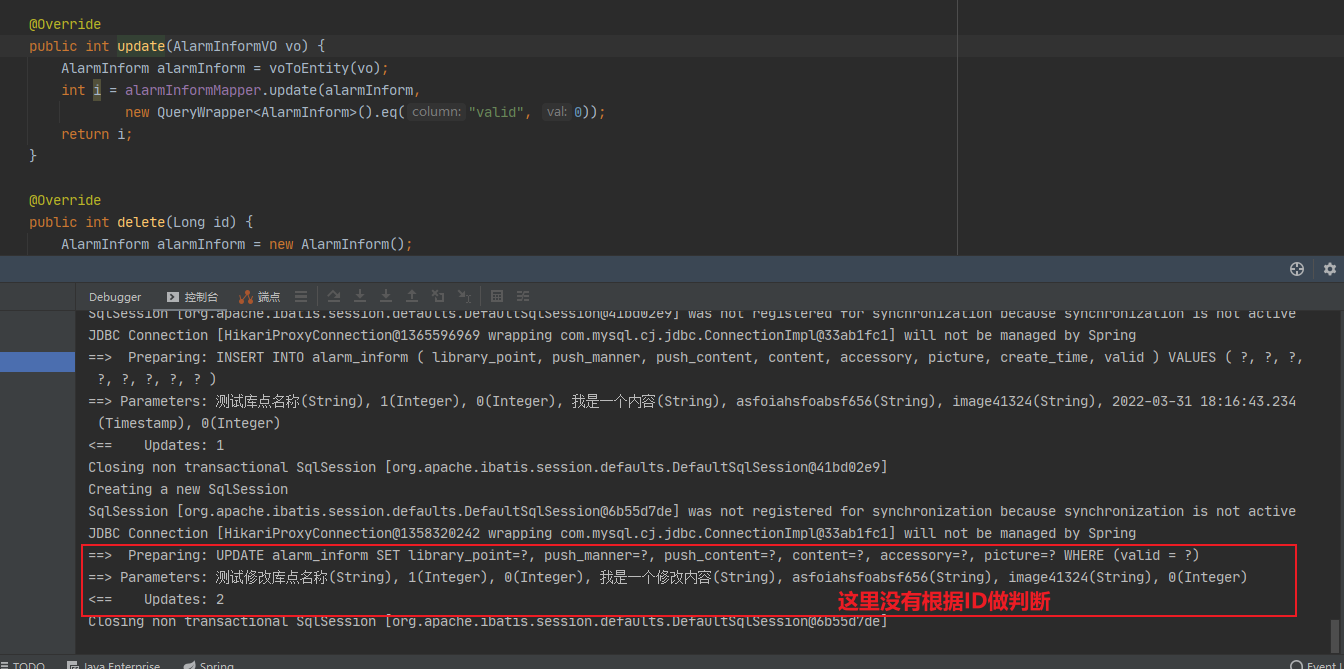Image resolution: width=1344 pixels, height=669 pixels.
Task: Click the Step Over debugger icon
Action: [x=334, y=297]
